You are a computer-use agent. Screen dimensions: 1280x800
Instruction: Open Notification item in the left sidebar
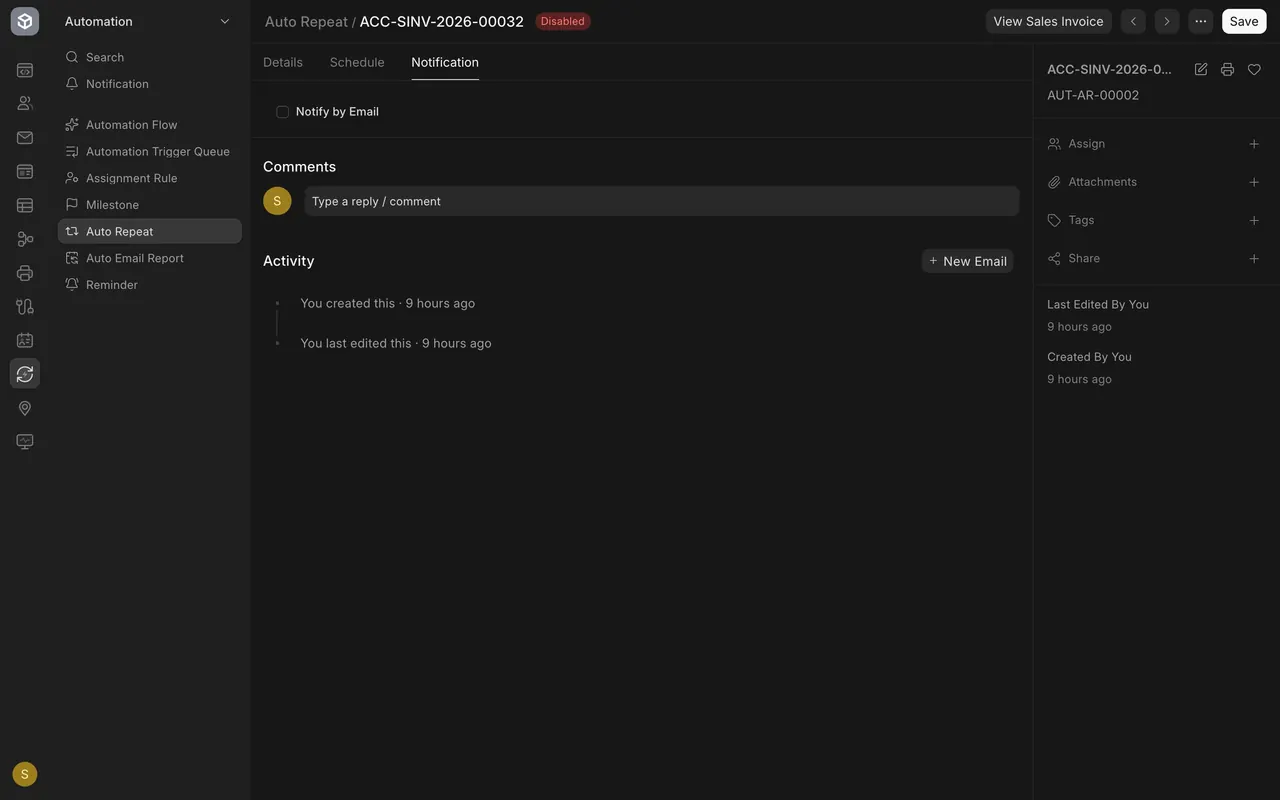[150, 84]
